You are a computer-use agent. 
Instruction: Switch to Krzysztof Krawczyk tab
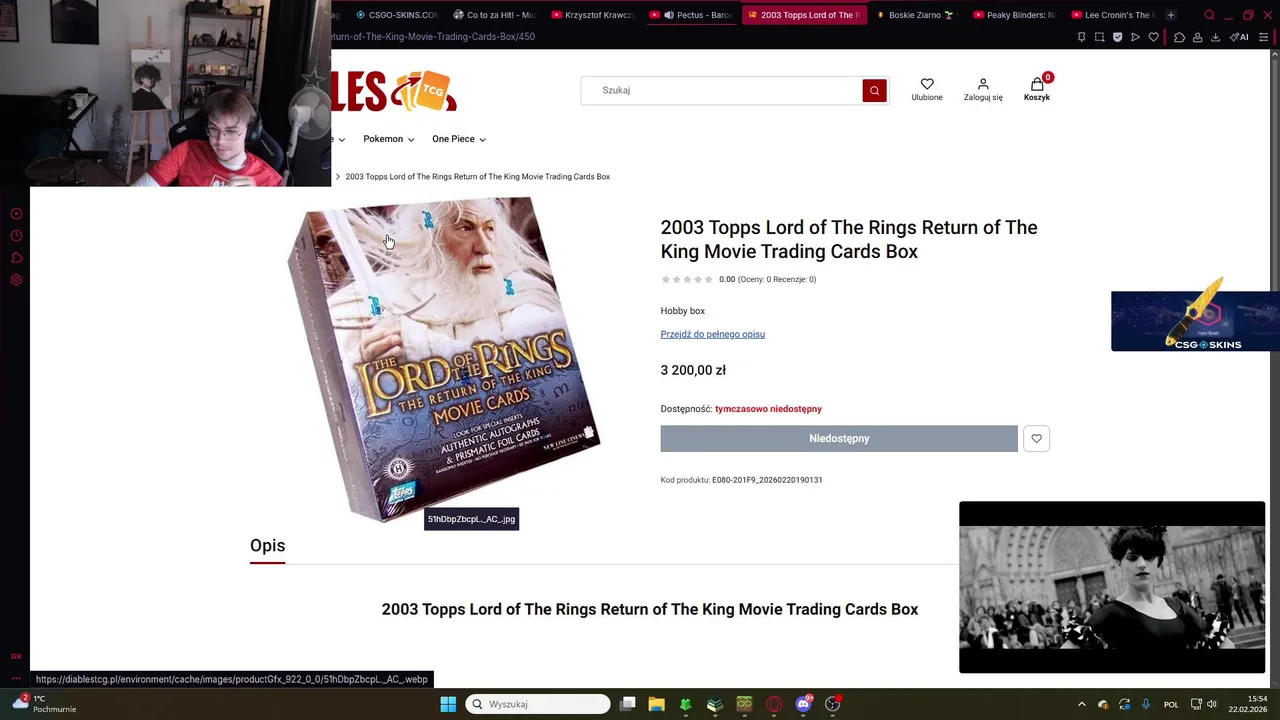(593, 15)
